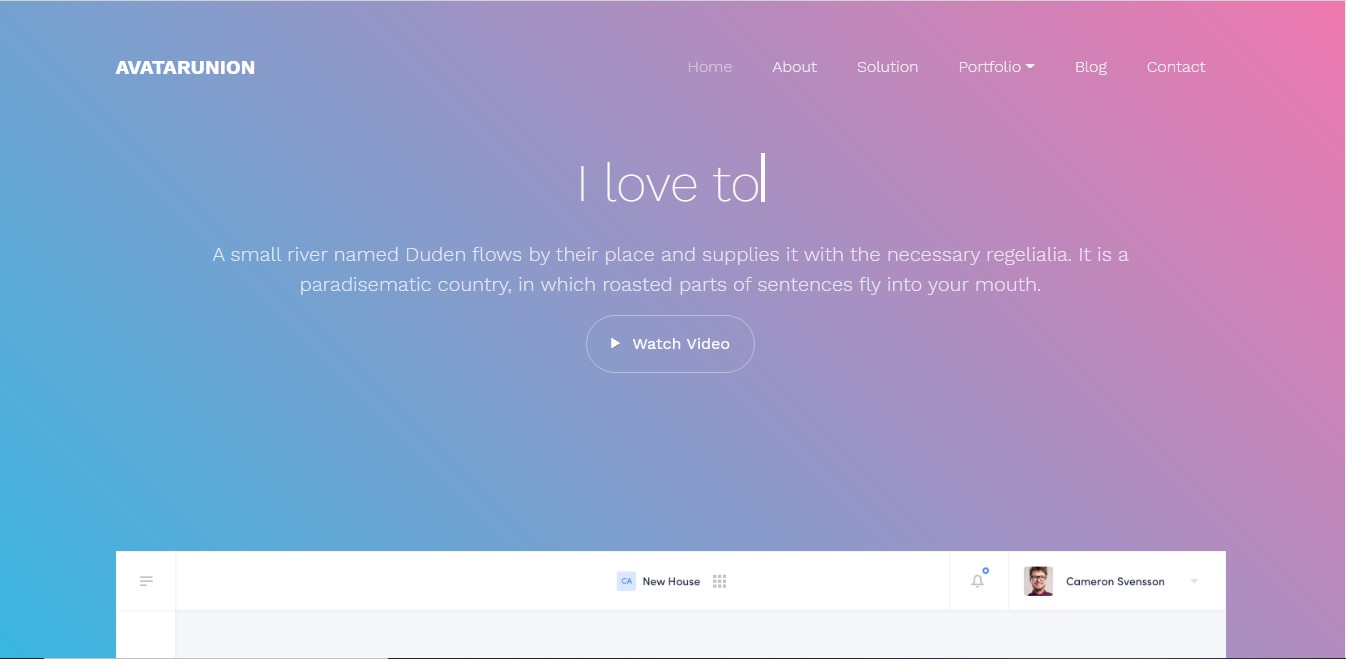Click the paragraph about river Duden

[670, 269]
